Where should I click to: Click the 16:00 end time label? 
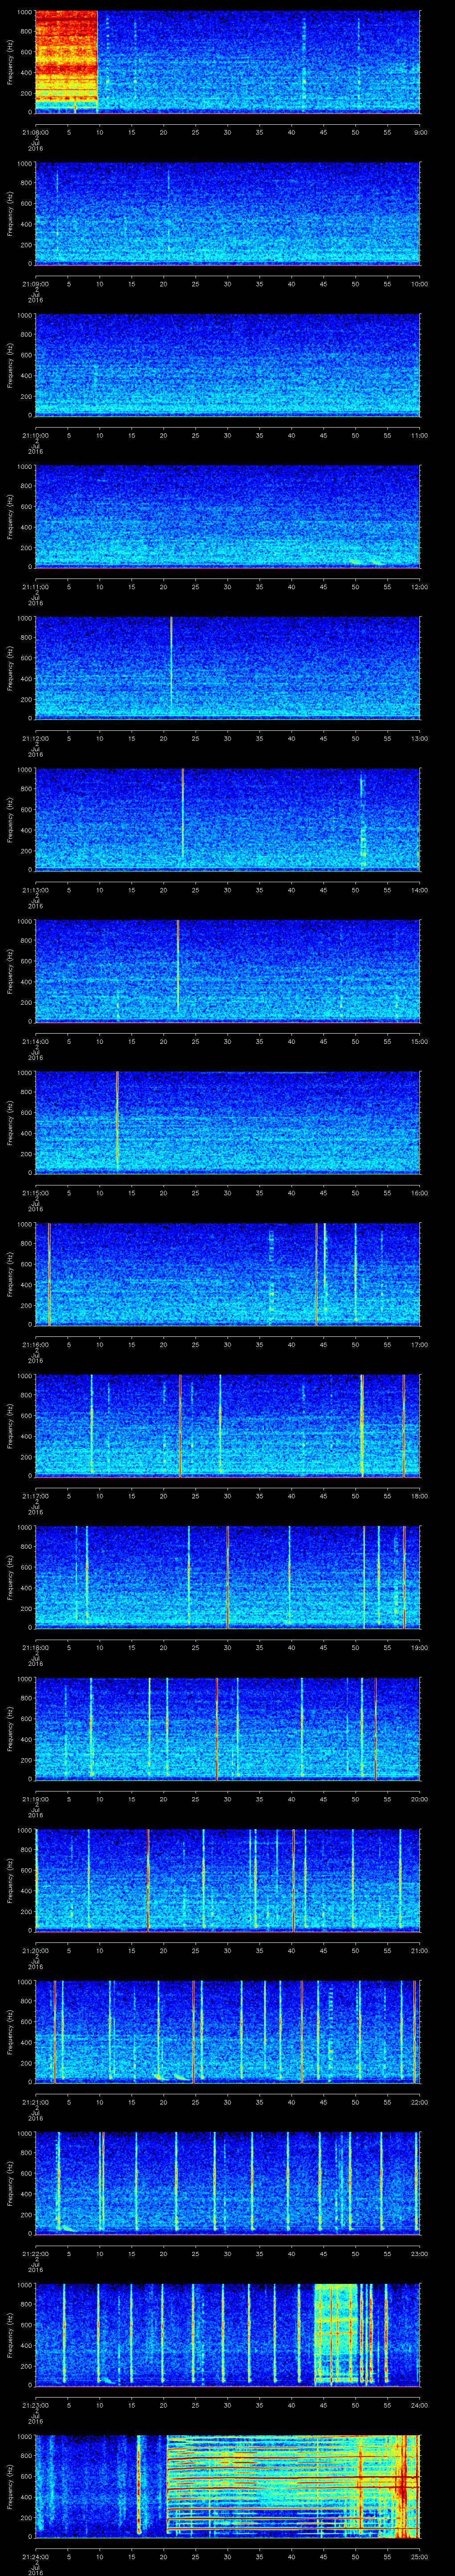click(x=420, y=1192)
